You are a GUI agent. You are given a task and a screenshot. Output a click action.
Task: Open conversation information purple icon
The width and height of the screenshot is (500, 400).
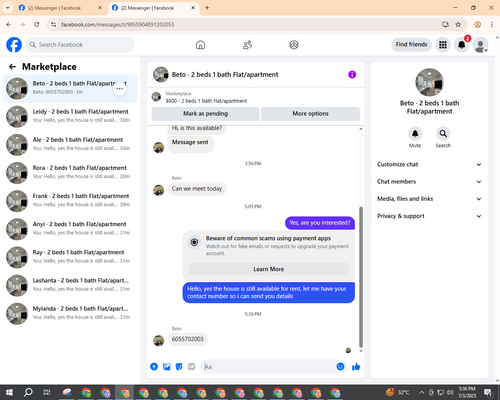coord(352,74)
